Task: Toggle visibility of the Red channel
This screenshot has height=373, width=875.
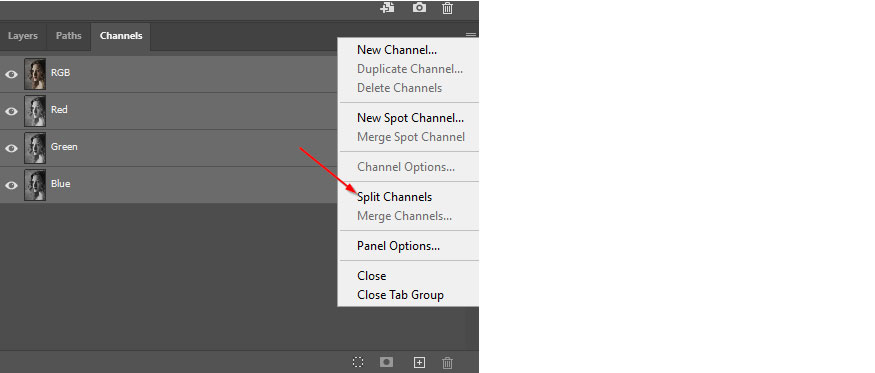Action: click(x=11, y=111)
